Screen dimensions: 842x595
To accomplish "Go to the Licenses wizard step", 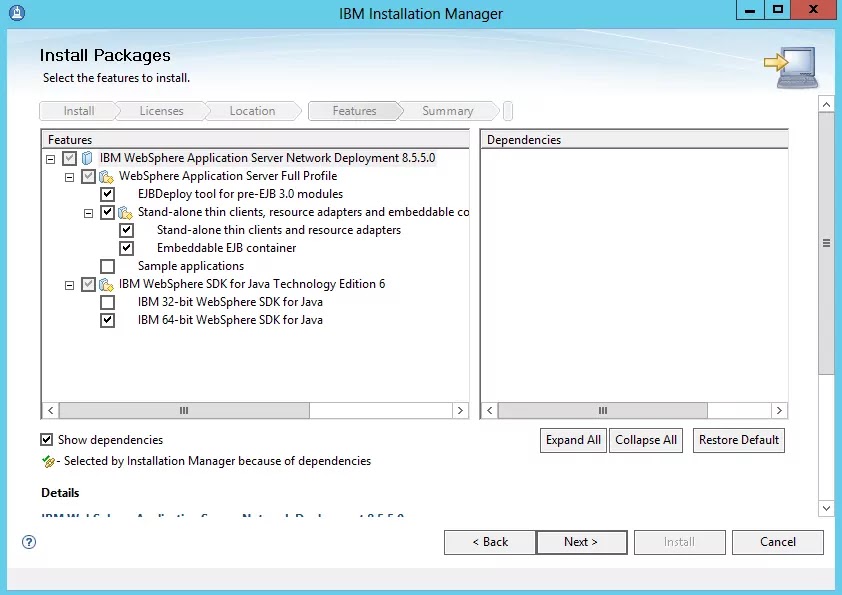I will click(161, 111).
